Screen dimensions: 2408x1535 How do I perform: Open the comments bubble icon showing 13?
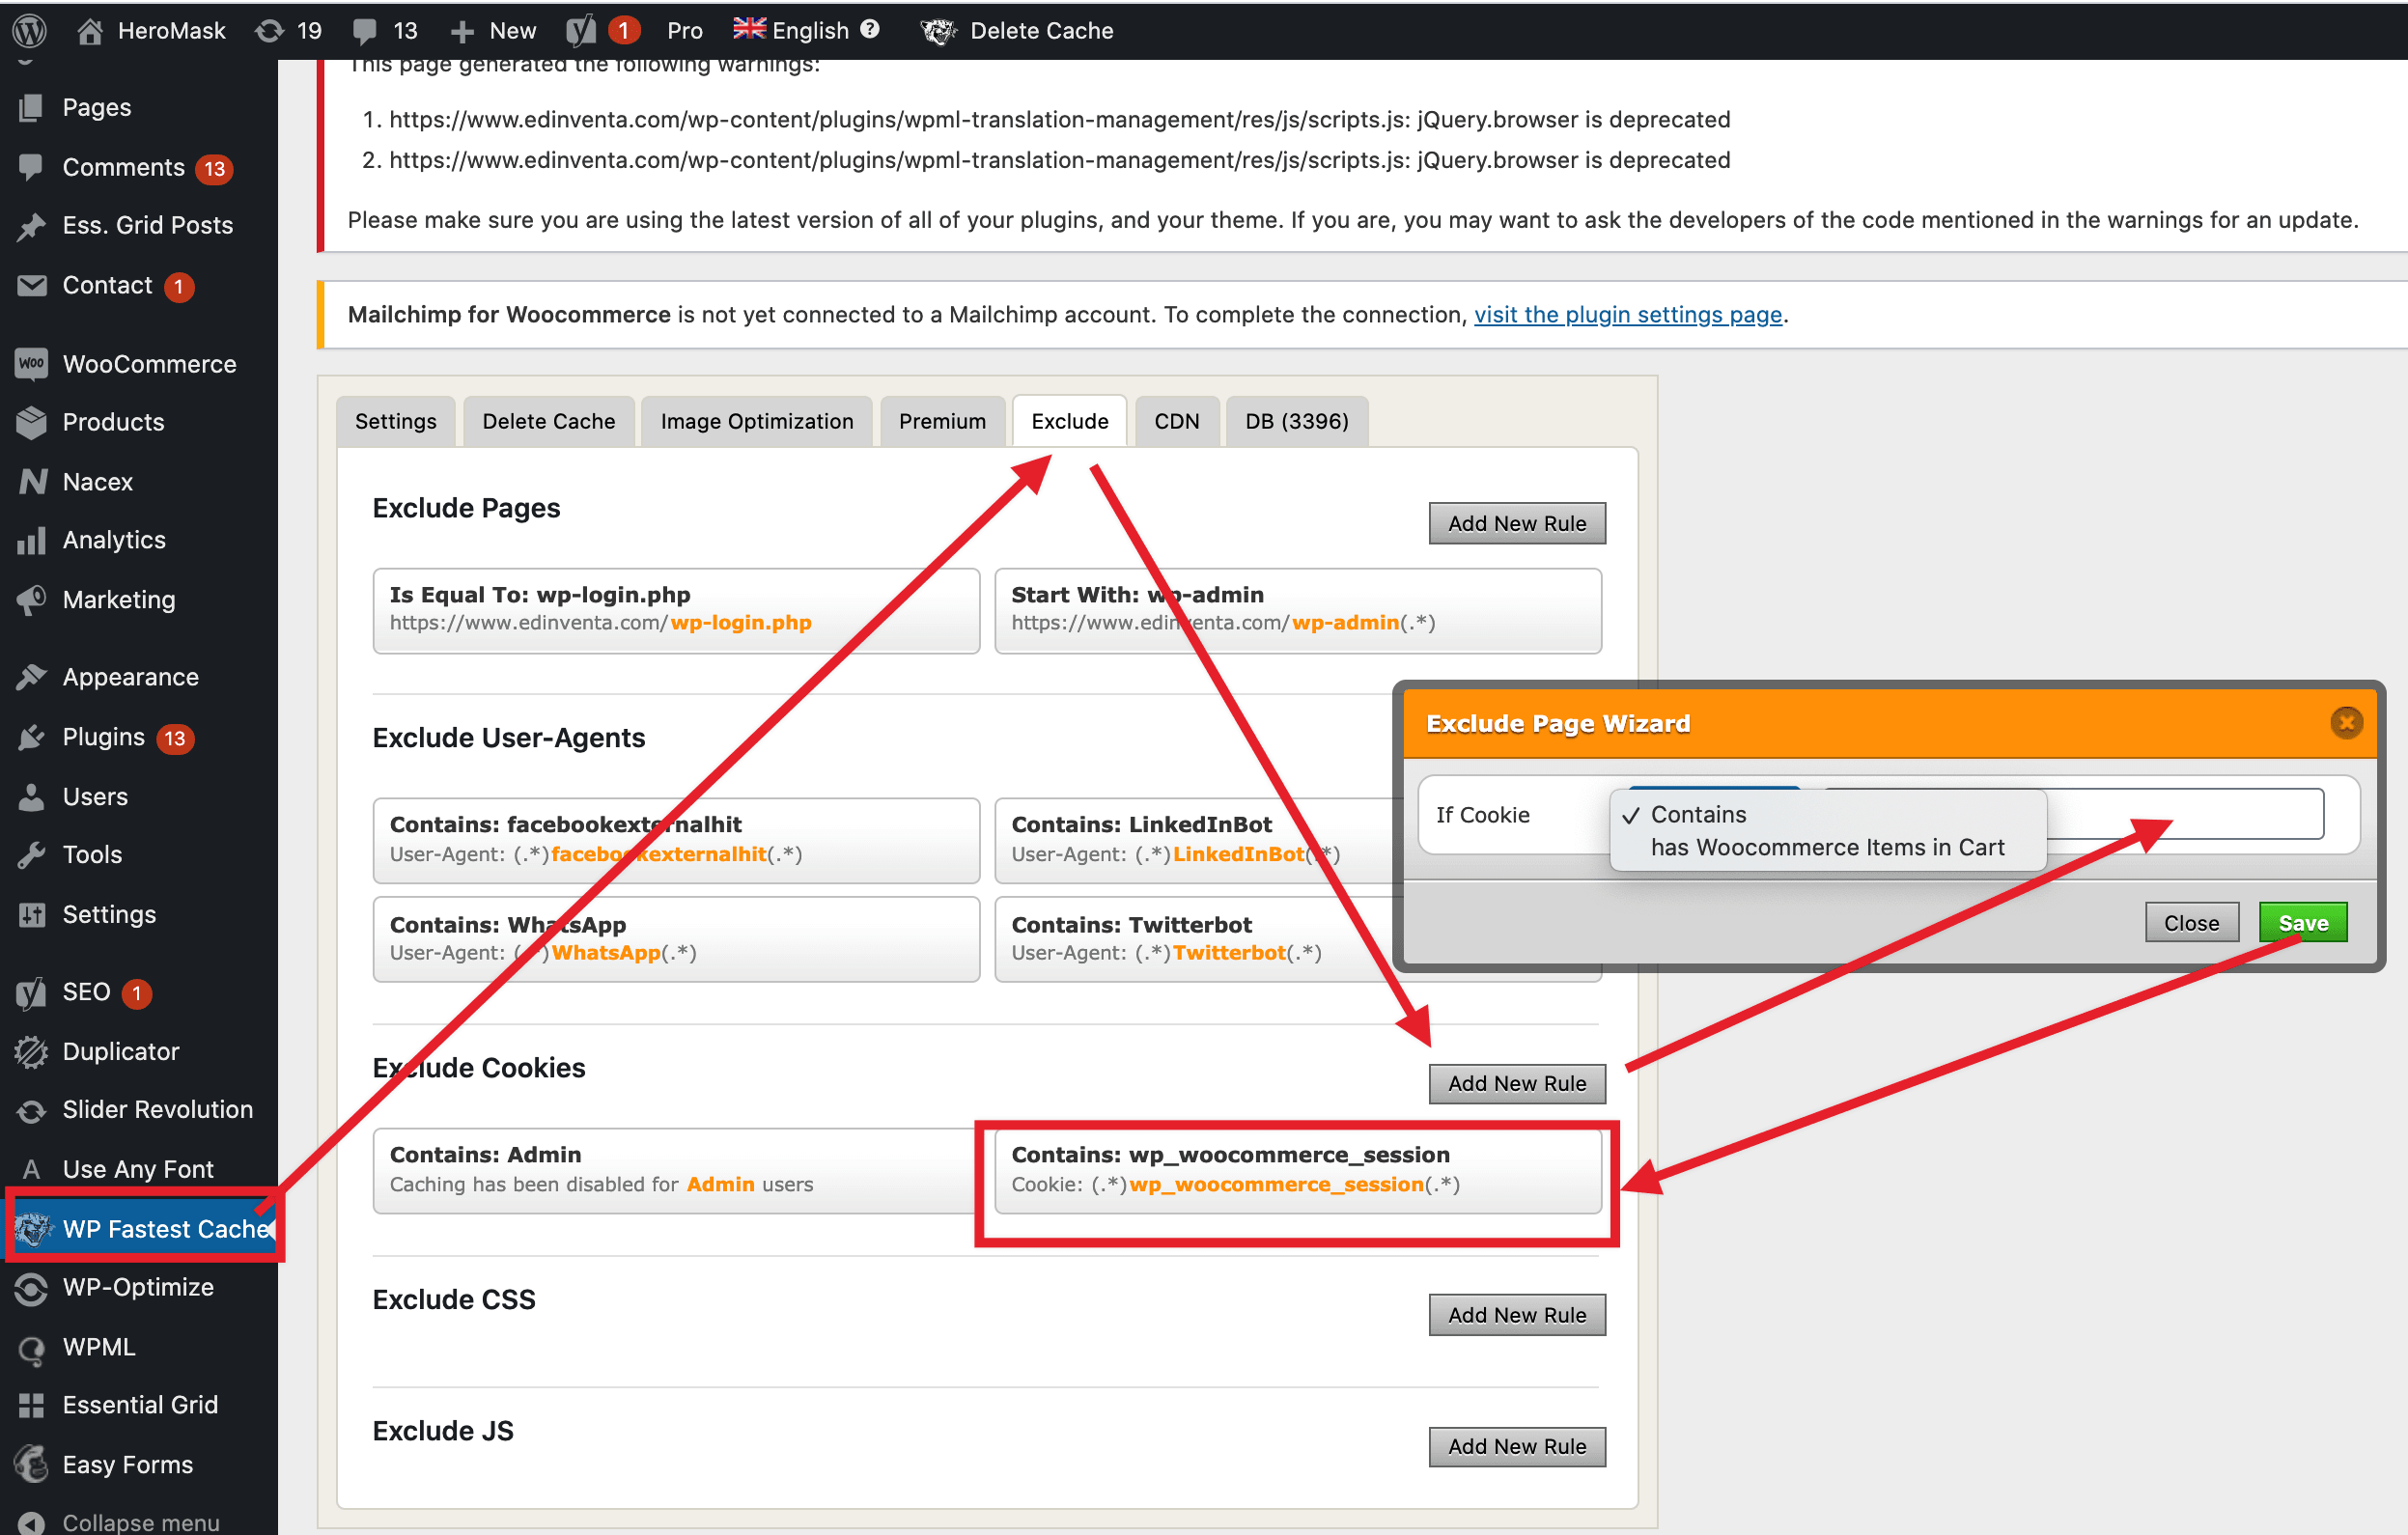[365, 31]
